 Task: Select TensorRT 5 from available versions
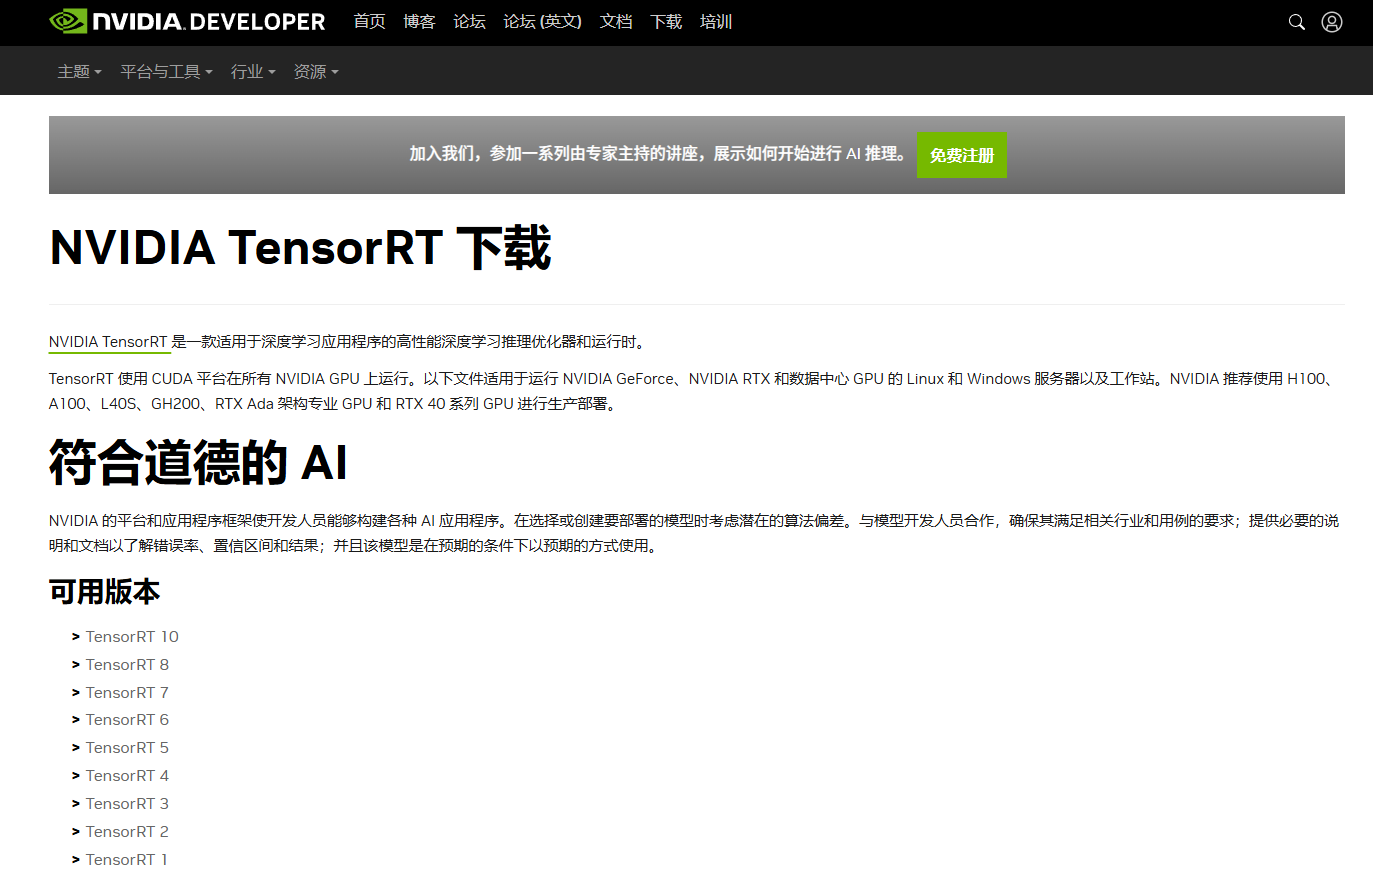click(x=127, y=748)
